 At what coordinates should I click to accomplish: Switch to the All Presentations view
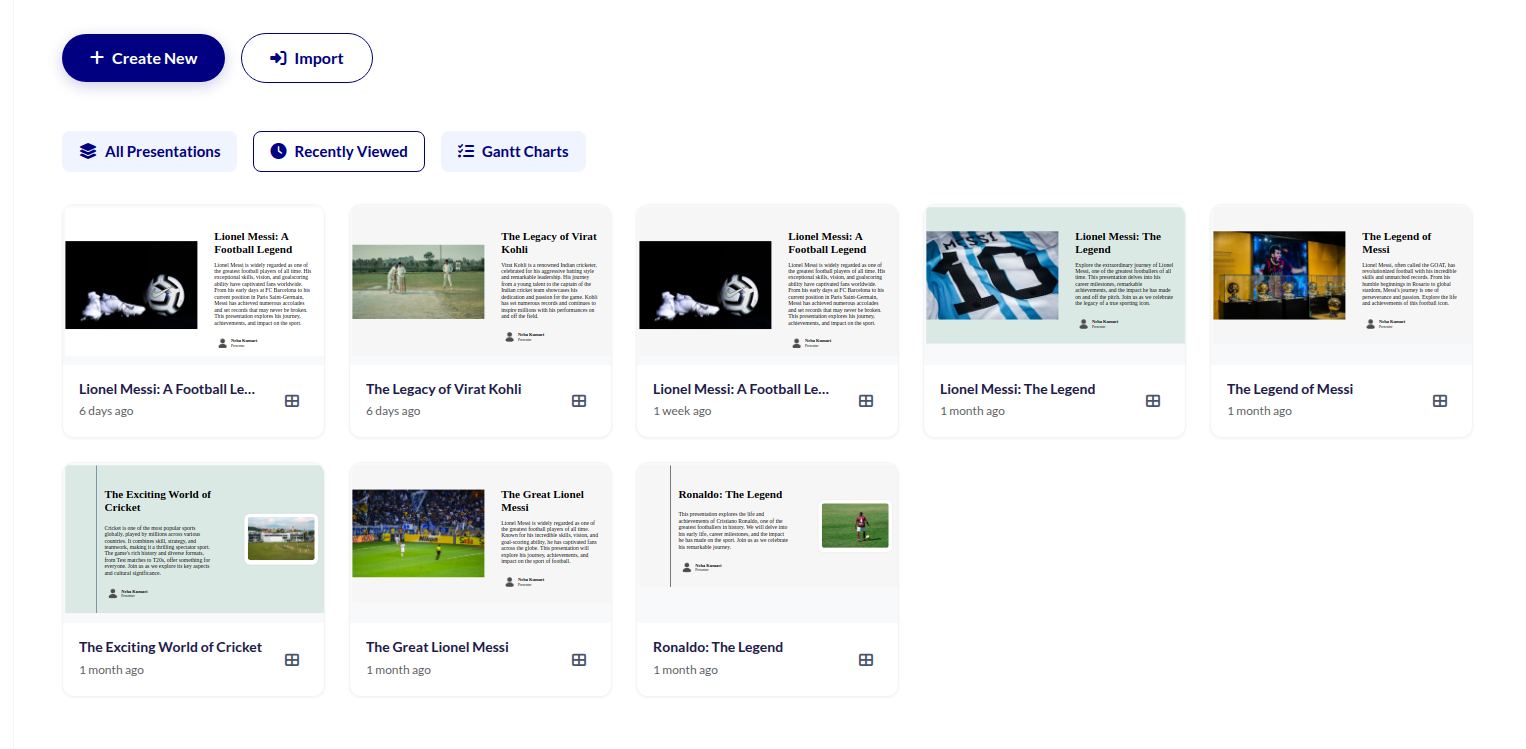tap(149, 151)
